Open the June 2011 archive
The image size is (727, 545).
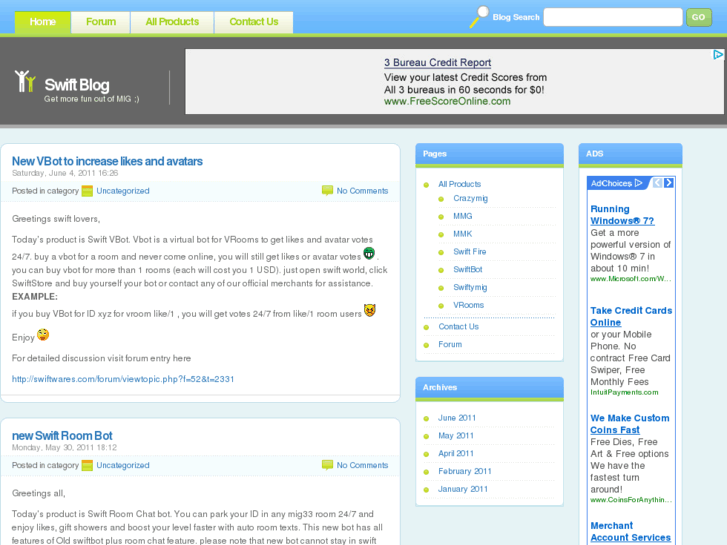[457, 418]
